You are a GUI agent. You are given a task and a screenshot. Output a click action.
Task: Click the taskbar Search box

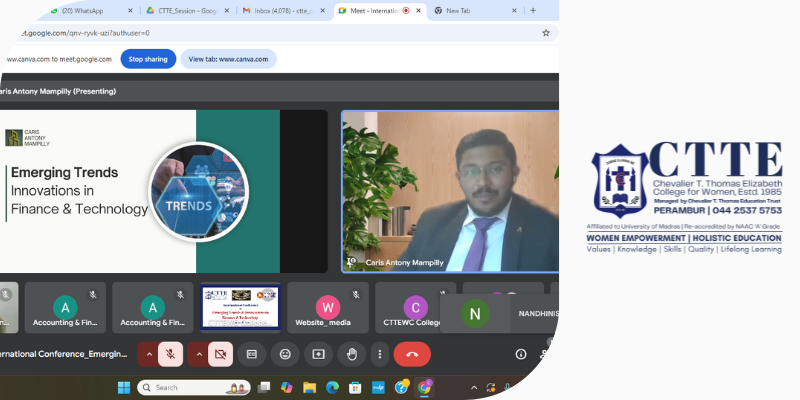[194, 388]
